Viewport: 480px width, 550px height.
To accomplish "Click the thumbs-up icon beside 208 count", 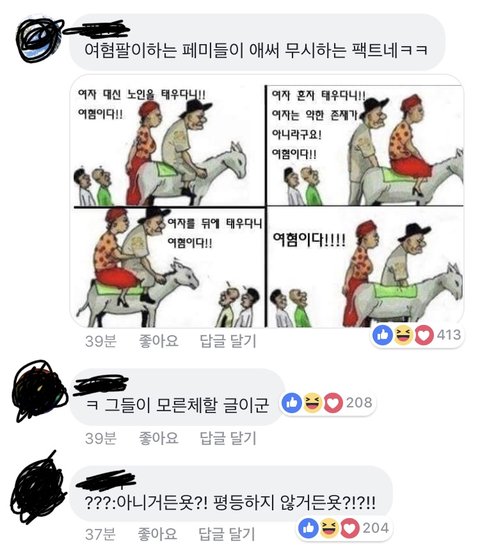I will [x=292, y=403].
